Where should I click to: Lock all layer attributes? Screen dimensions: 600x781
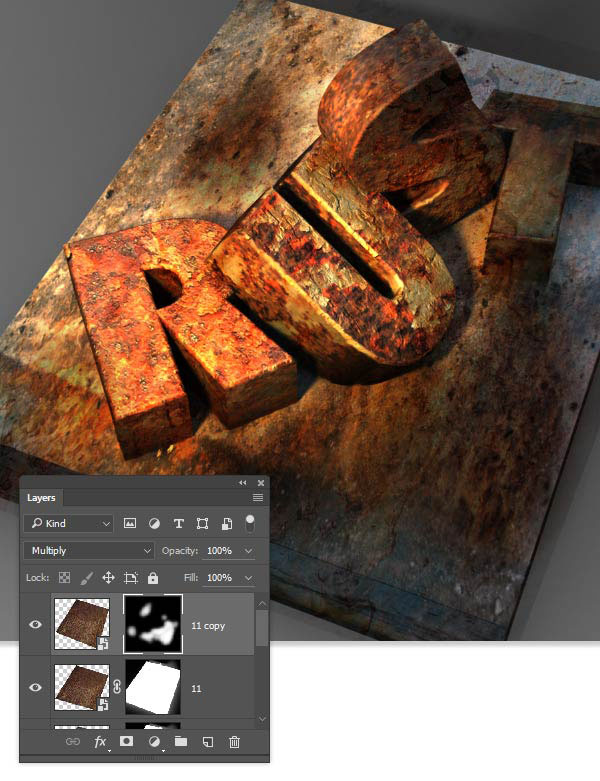coord(153,578)
